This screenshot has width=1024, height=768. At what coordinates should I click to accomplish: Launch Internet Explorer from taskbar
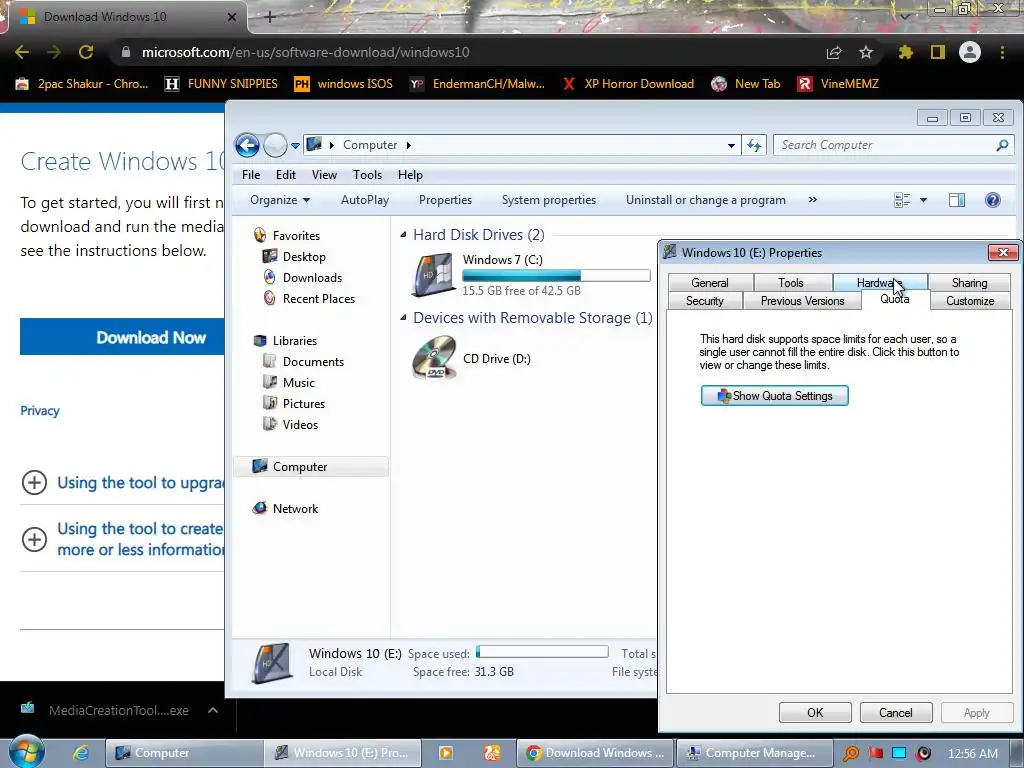tap(81, 753)
